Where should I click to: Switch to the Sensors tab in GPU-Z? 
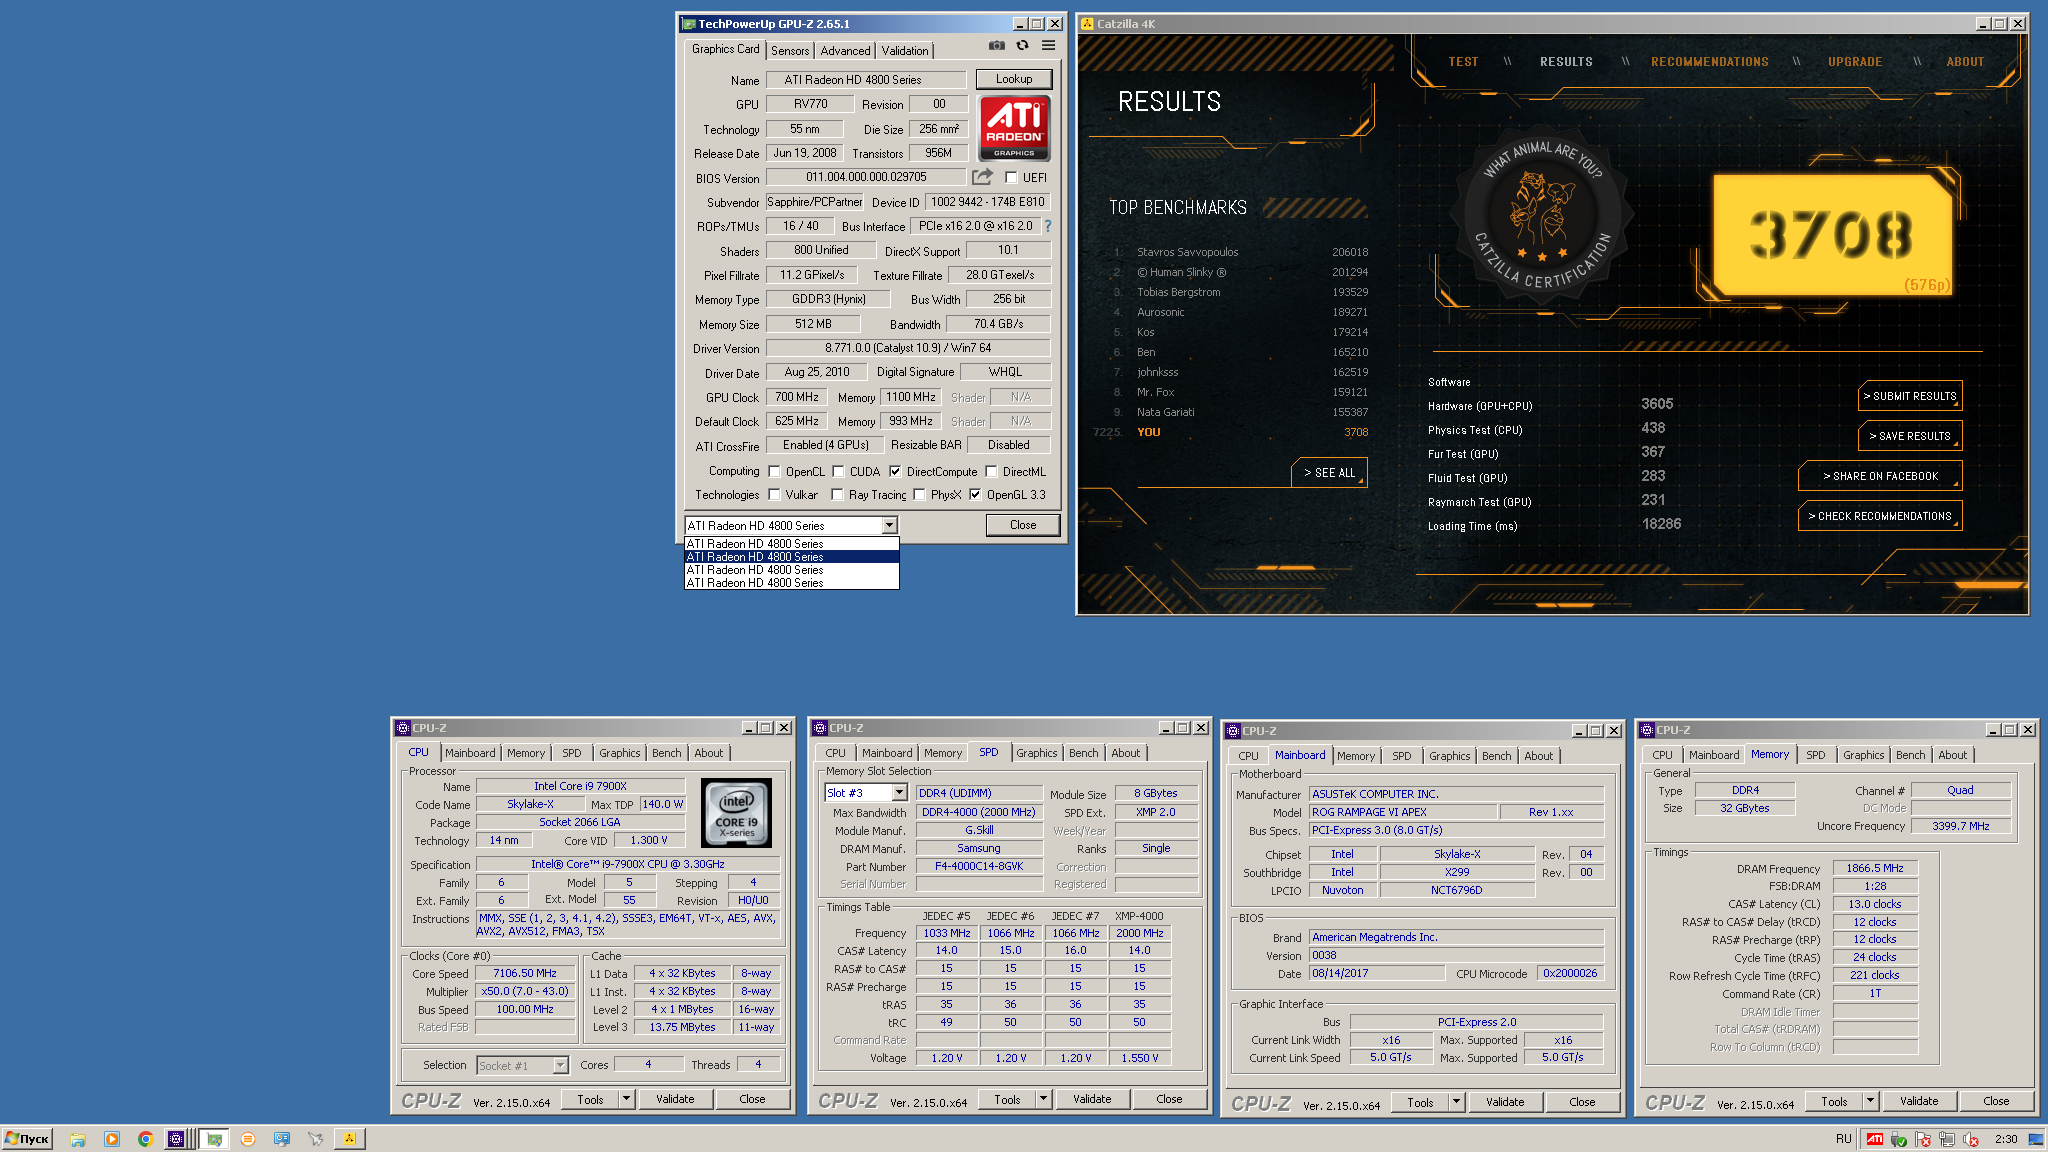790,51
